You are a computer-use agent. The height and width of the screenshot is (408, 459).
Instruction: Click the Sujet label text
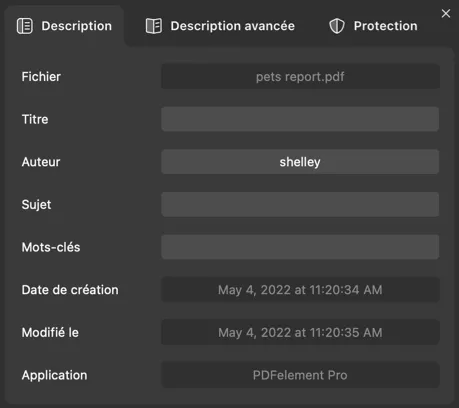37,205
